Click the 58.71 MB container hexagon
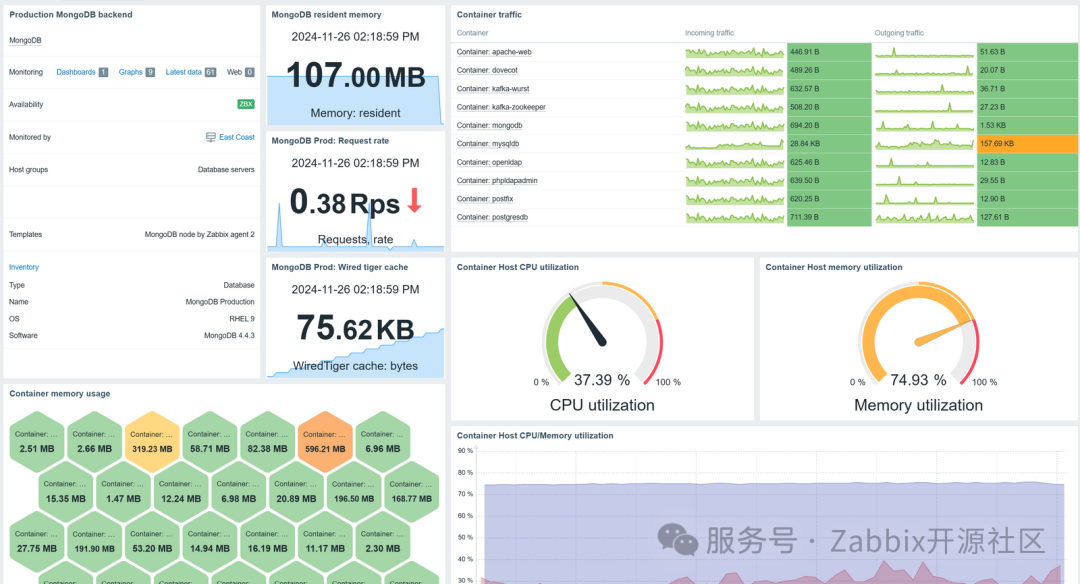 tap(210, 442)
